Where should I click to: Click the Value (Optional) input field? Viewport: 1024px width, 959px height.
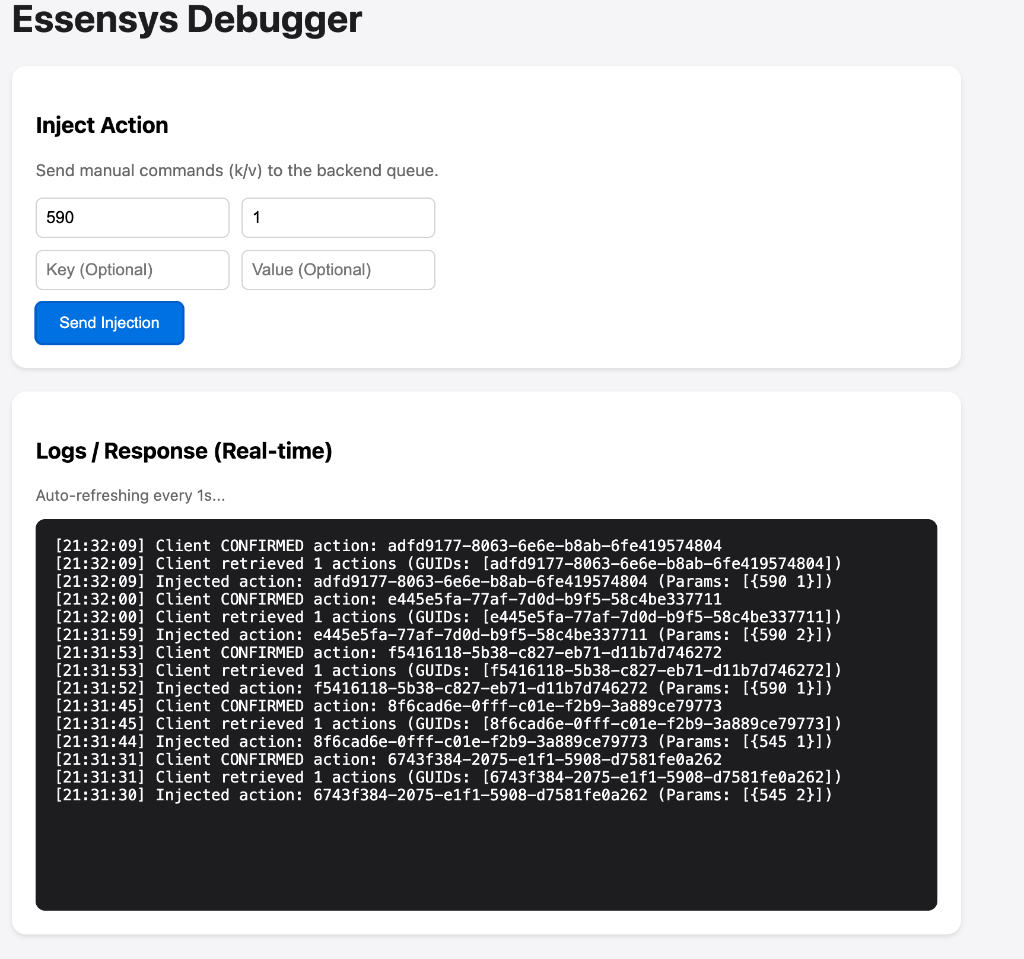click(x=337, y=269)
